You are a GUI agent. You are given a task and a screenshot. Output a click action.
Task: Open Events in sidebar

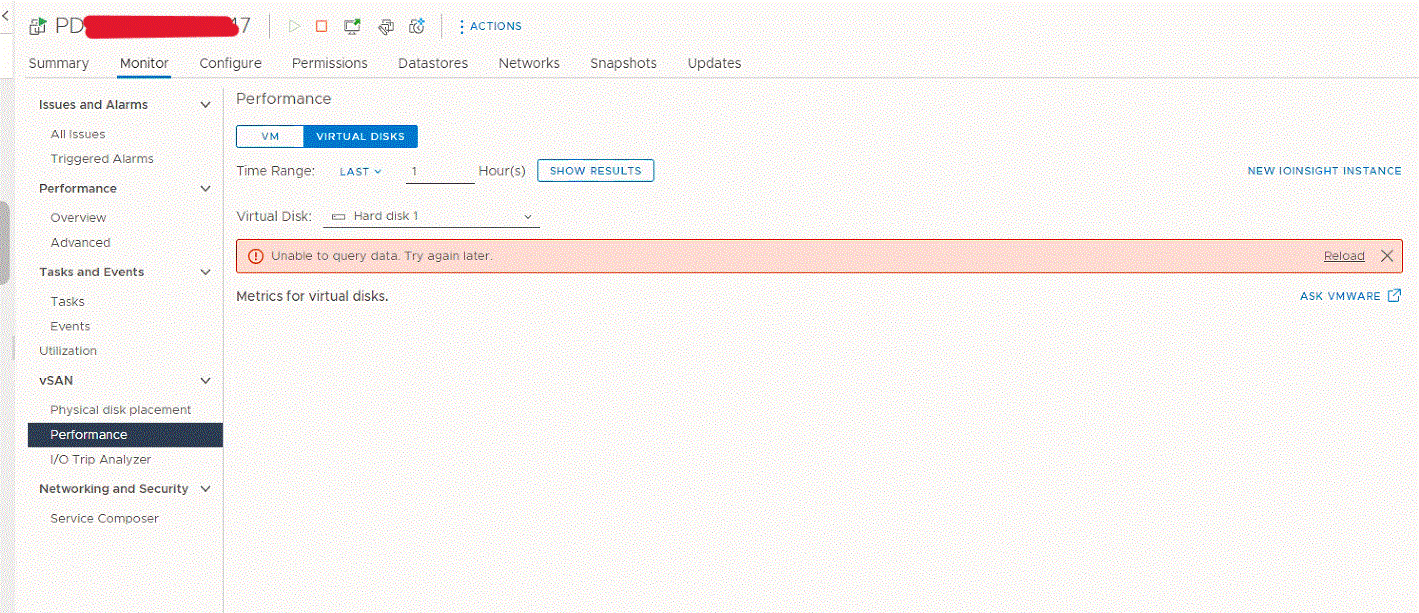pyautogui.click(x=70, y=327)
